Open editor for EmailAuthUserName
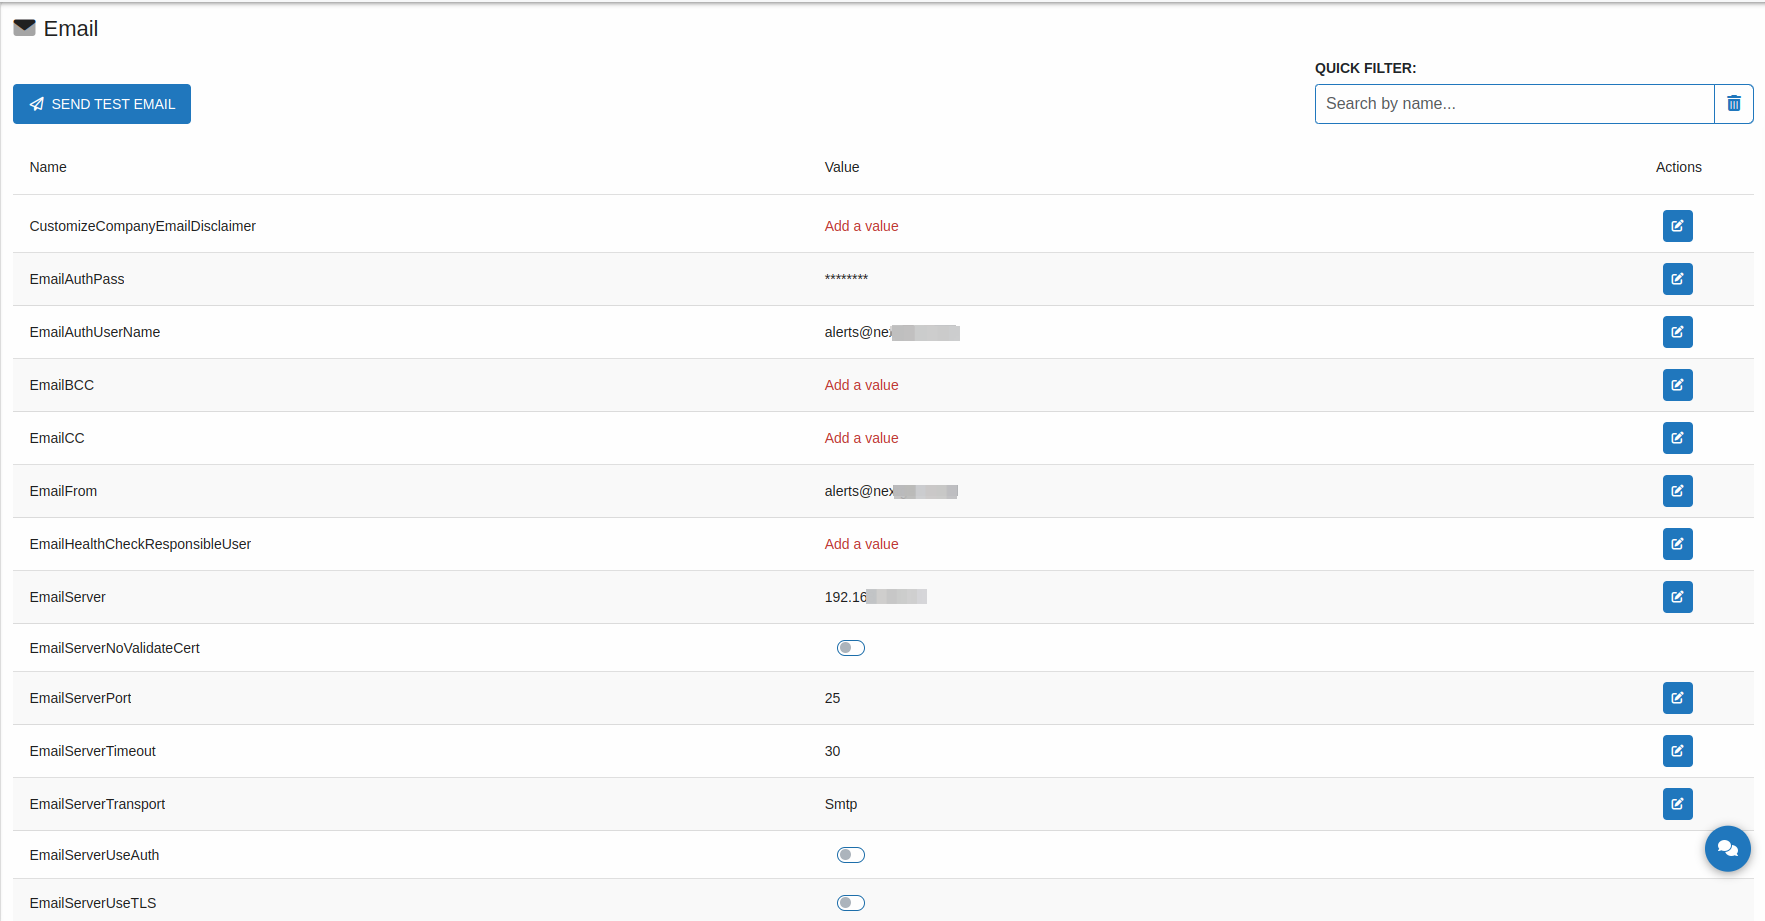This screenshot has width=1765, height=921. (x=1677, y=332)
